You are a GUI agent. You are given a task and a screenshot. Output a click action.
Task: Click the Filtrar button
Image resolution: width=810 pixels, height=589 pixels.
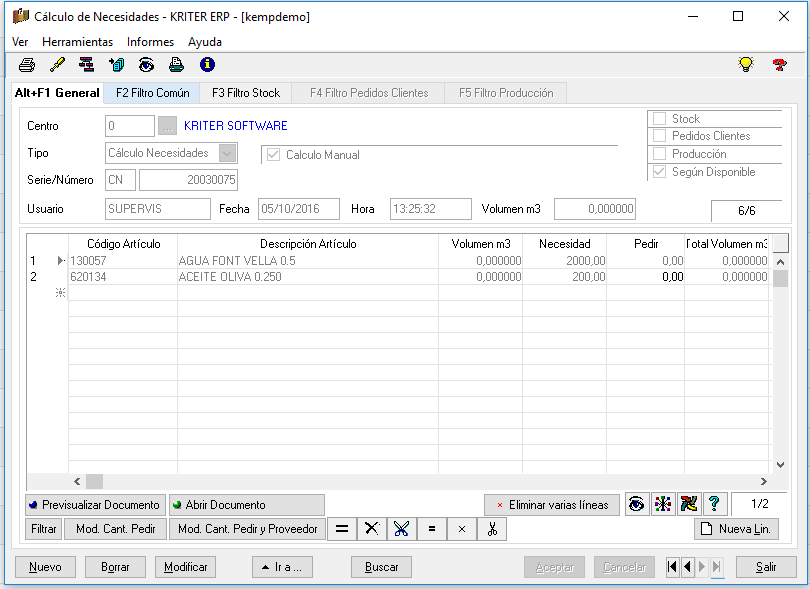point(44,529)
